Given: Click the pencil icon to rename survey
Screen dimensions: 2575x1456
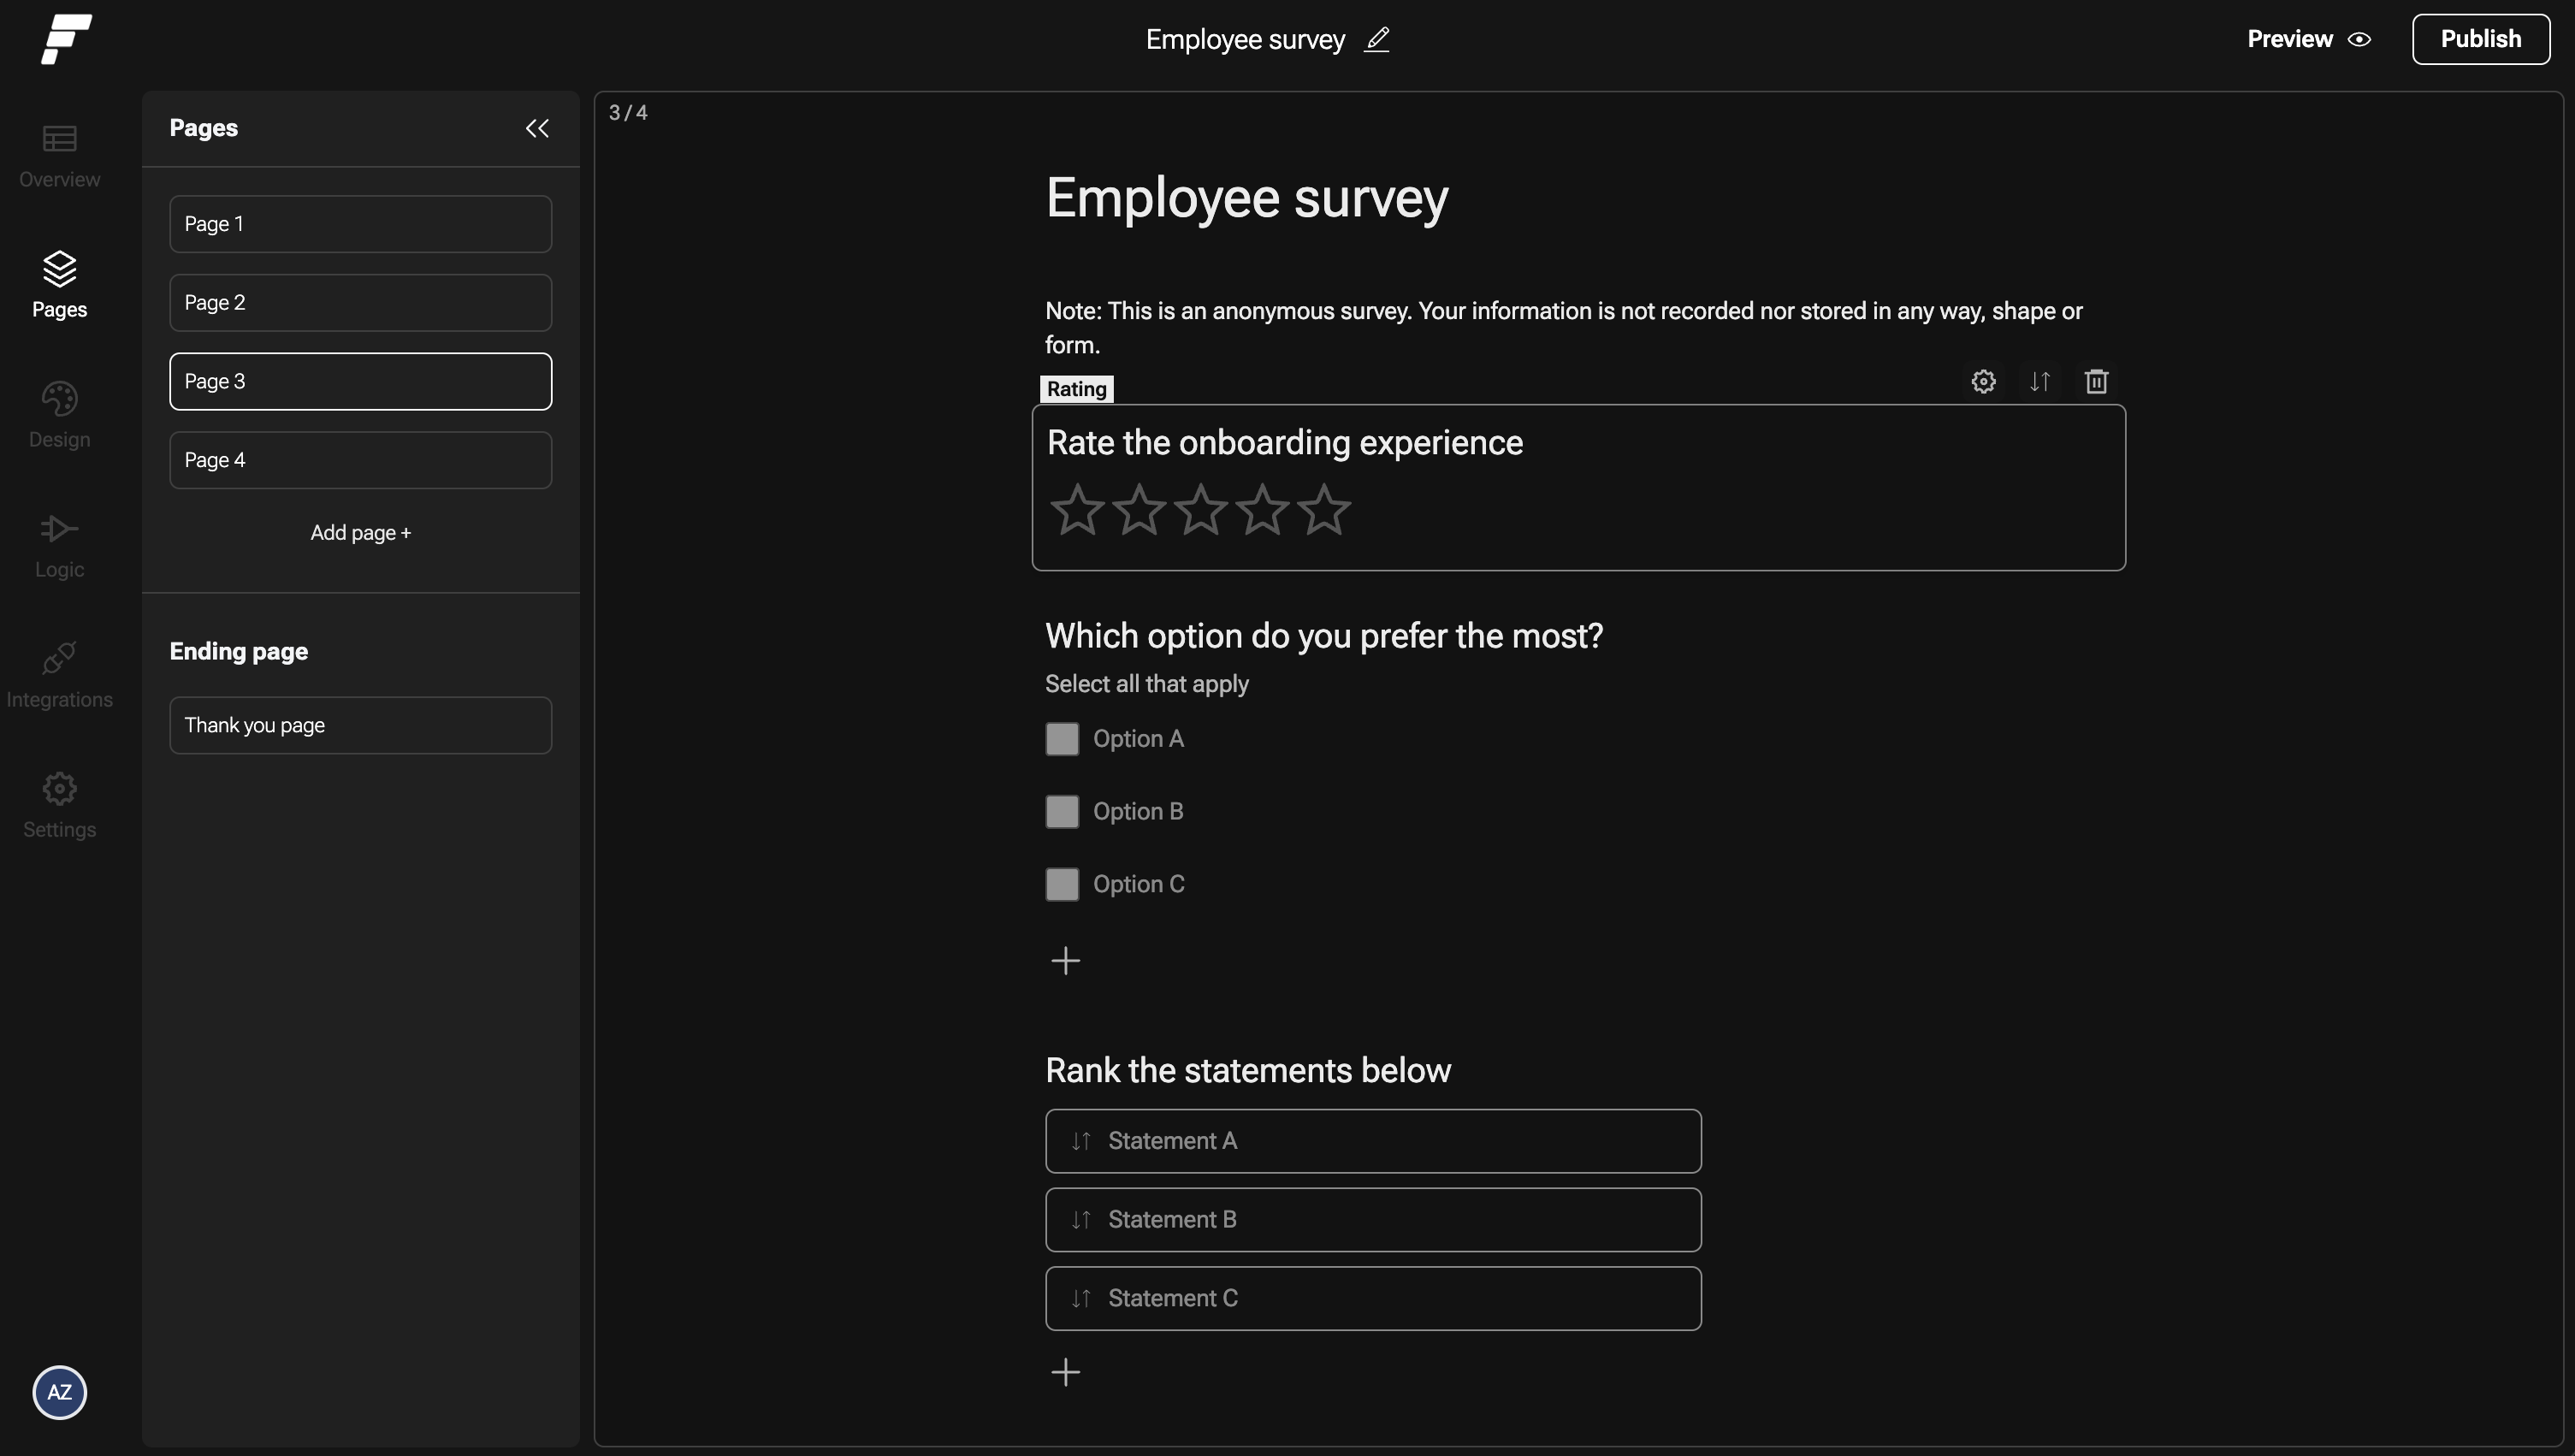Looking at the screenshot, I should click(x=1377, y=39).
